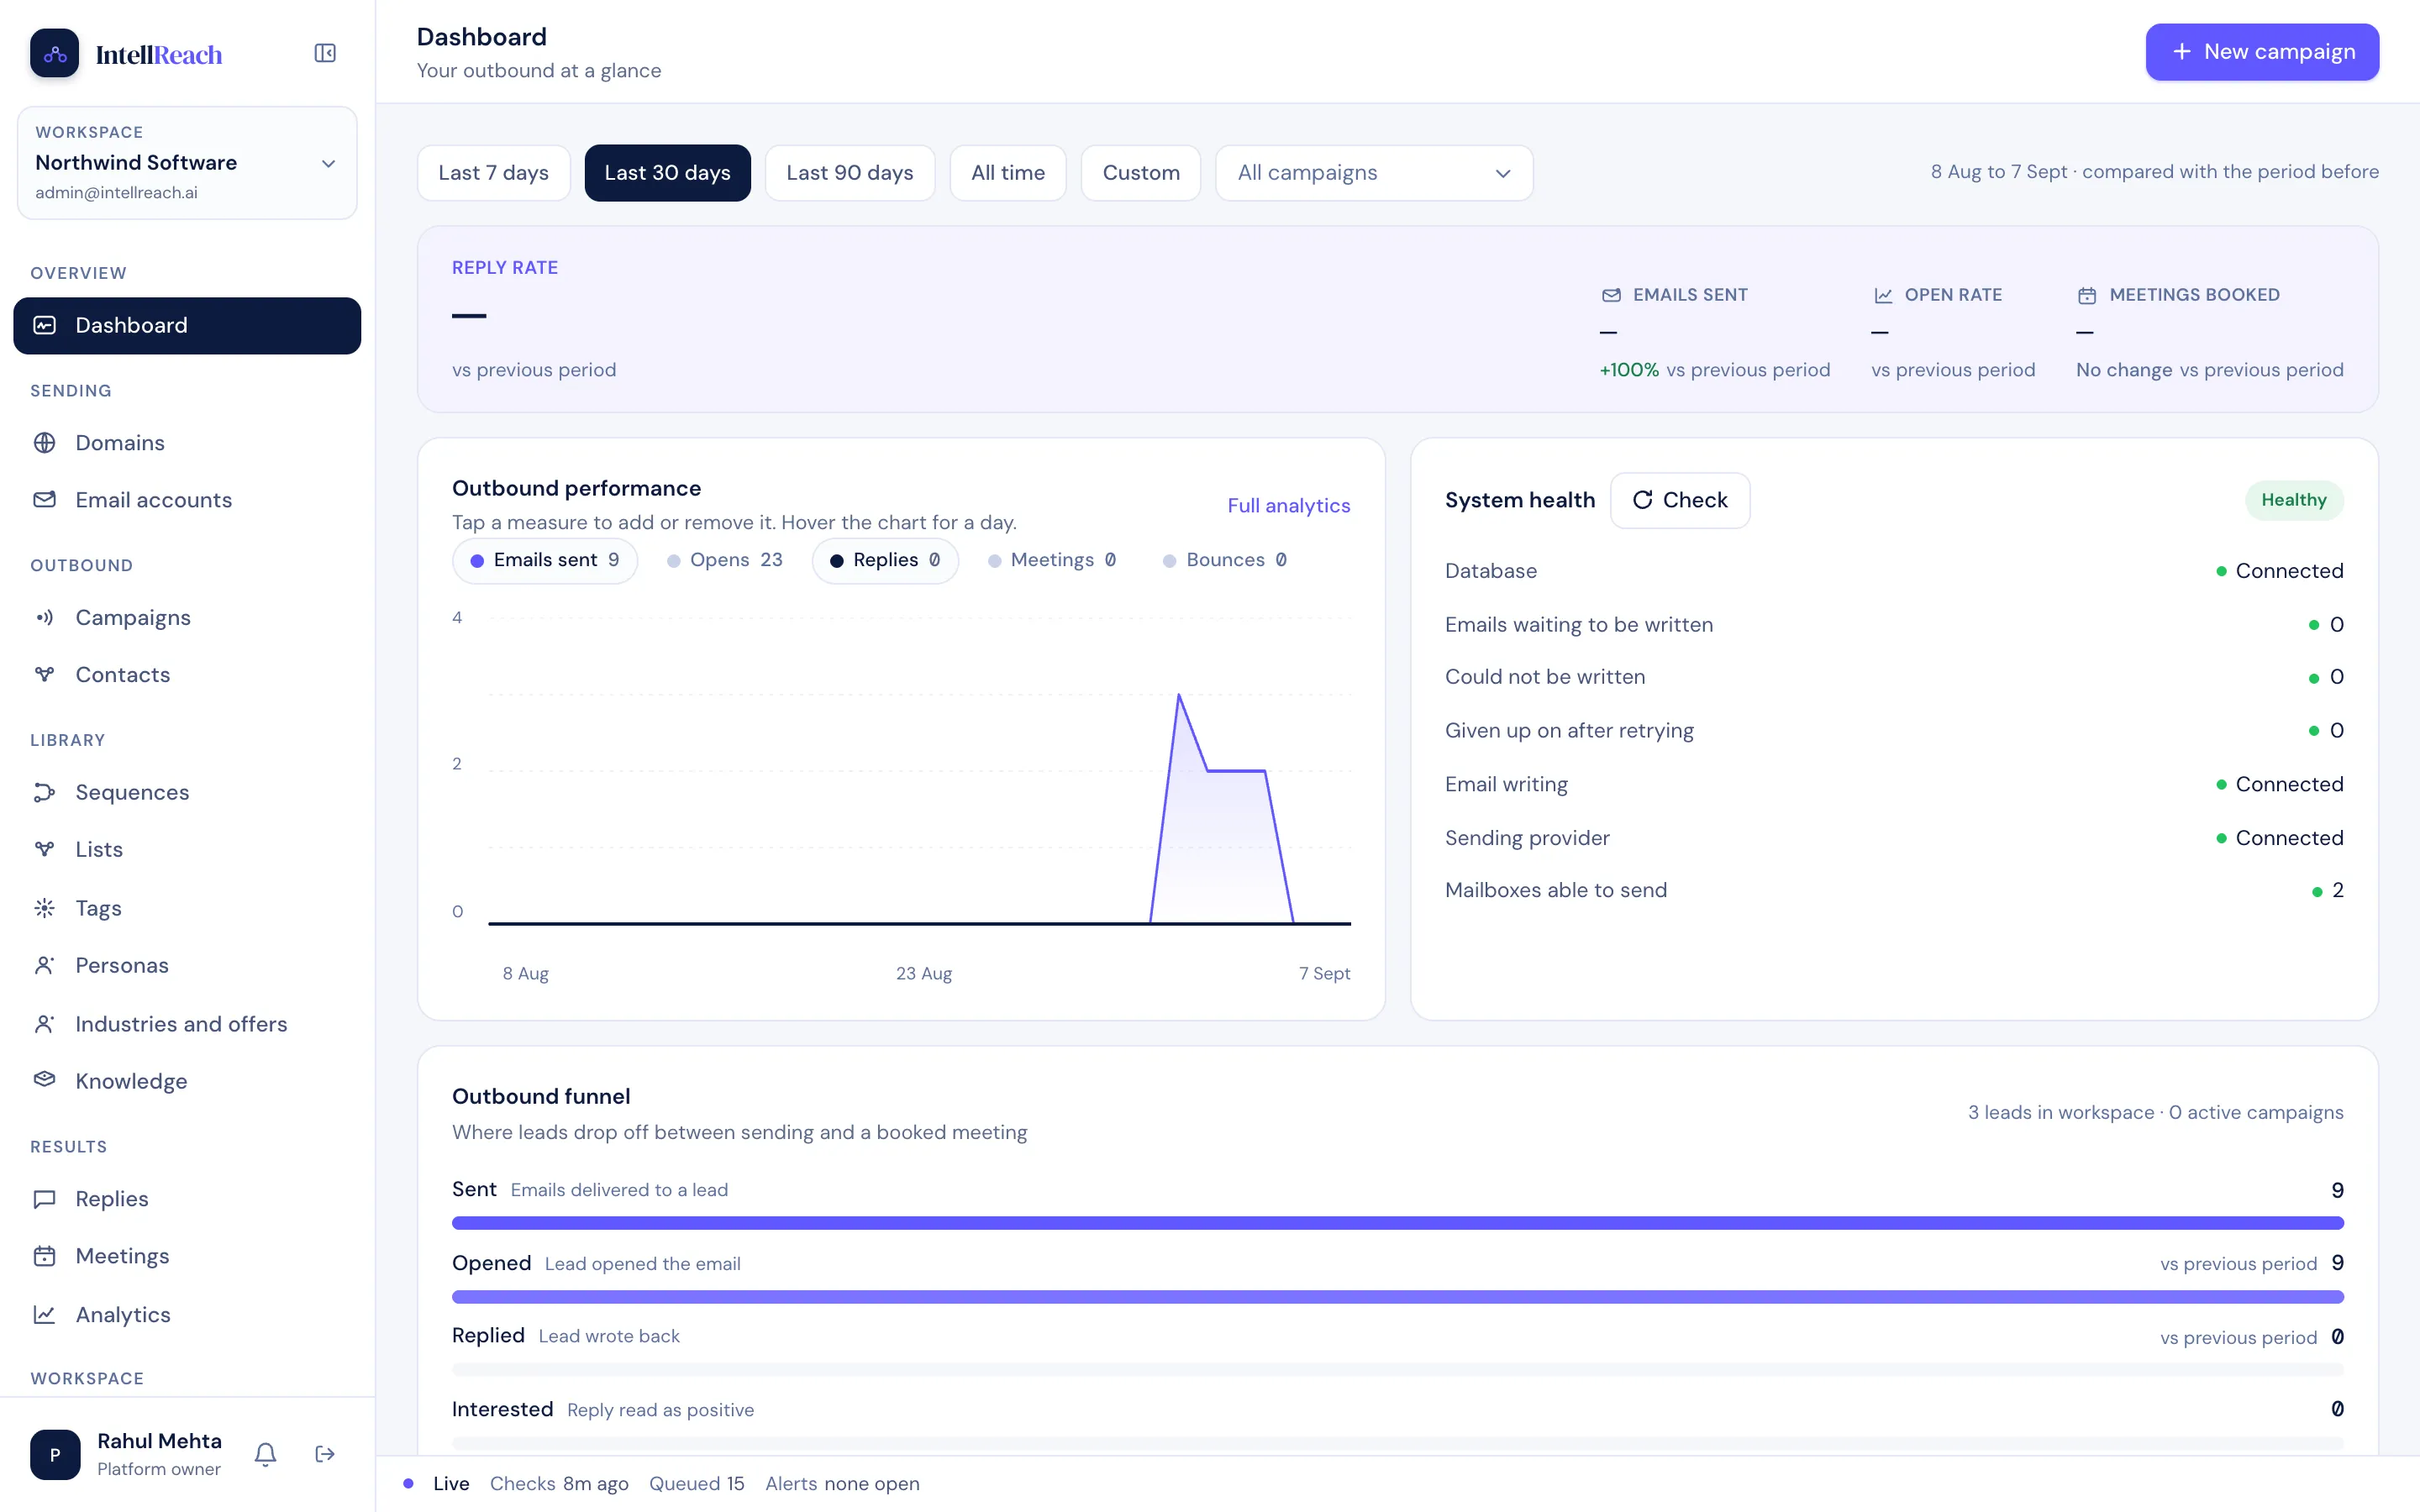Click the Lists icon in sidebar
2420x1512 pixels.
tap(45, 849)
